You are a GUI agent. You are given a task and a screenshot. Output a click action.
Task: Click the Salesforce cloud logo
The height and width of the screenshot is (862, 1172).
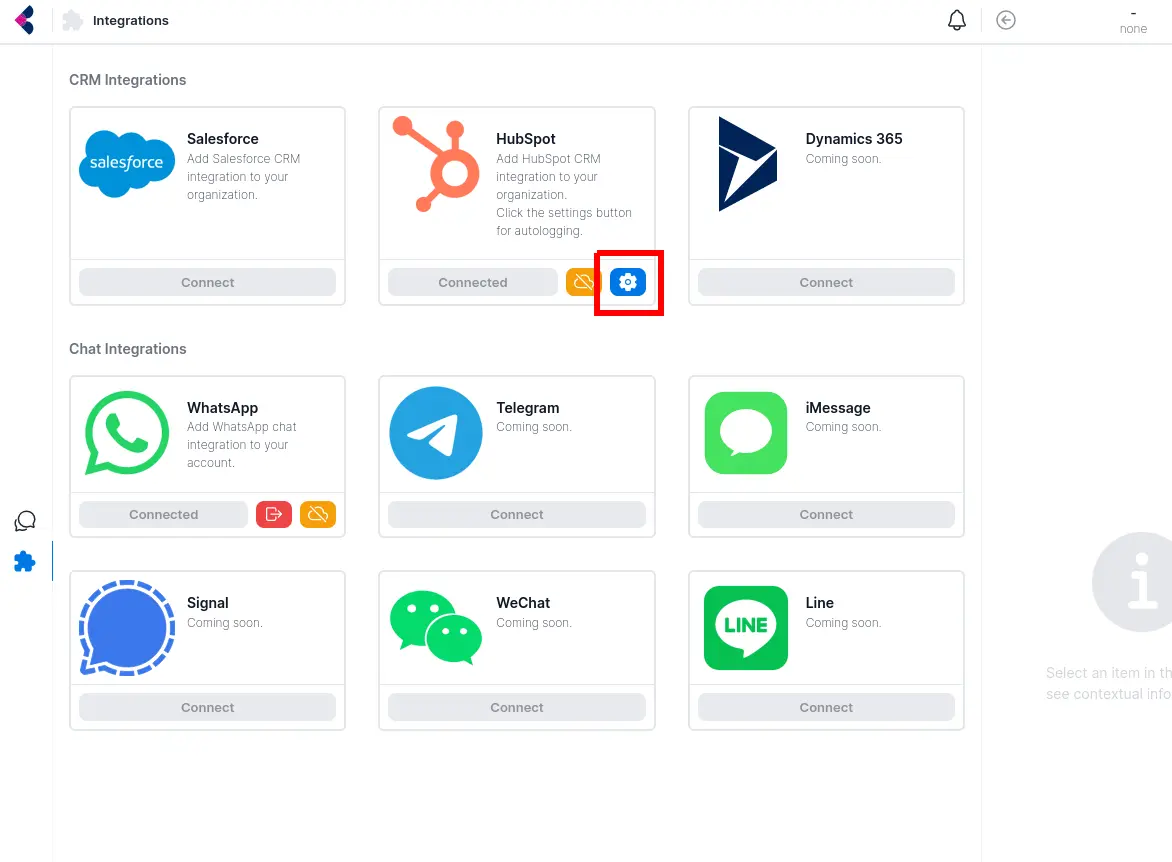[127, 163]
